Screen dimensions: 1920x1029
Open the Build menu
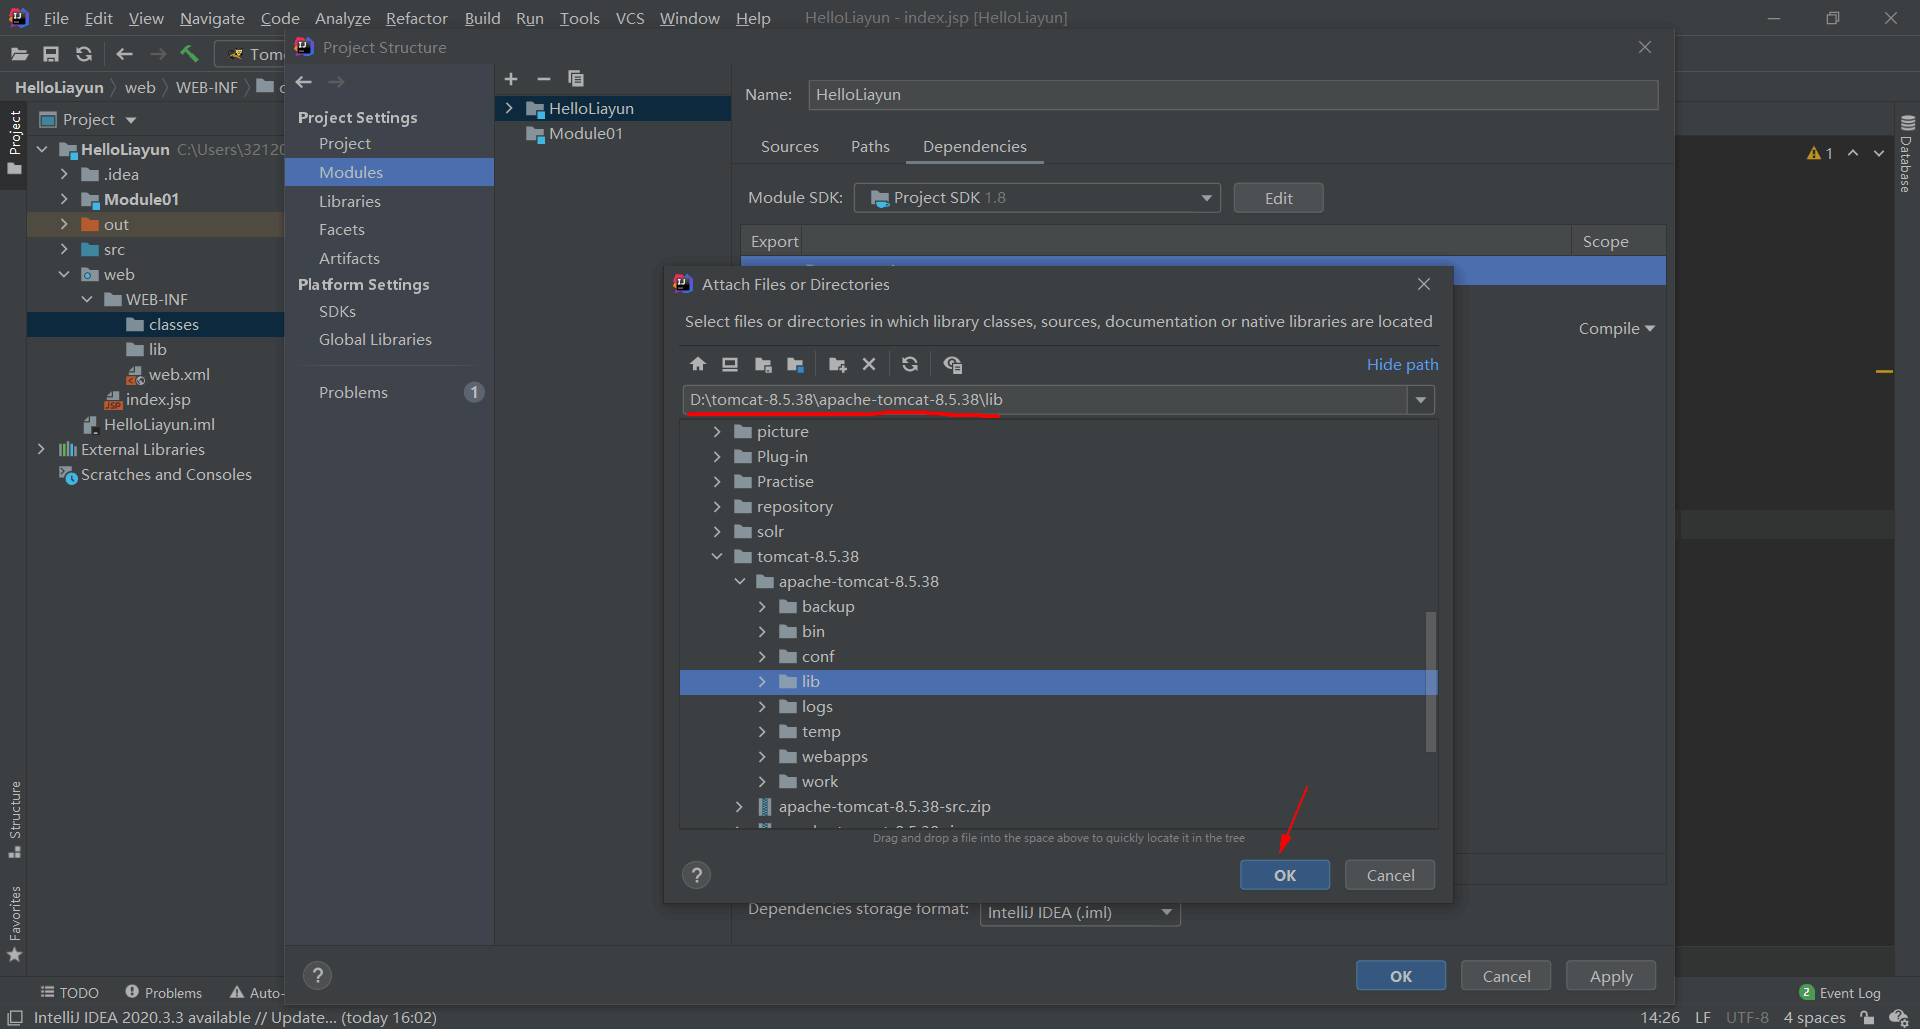pos(482,18)
